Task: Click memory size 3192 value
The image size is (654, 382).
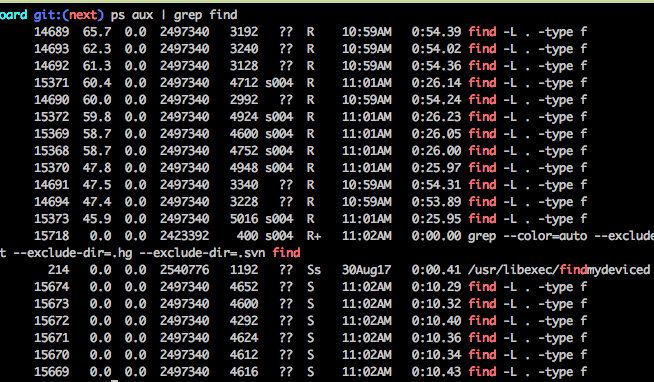Action: (244, 32)
